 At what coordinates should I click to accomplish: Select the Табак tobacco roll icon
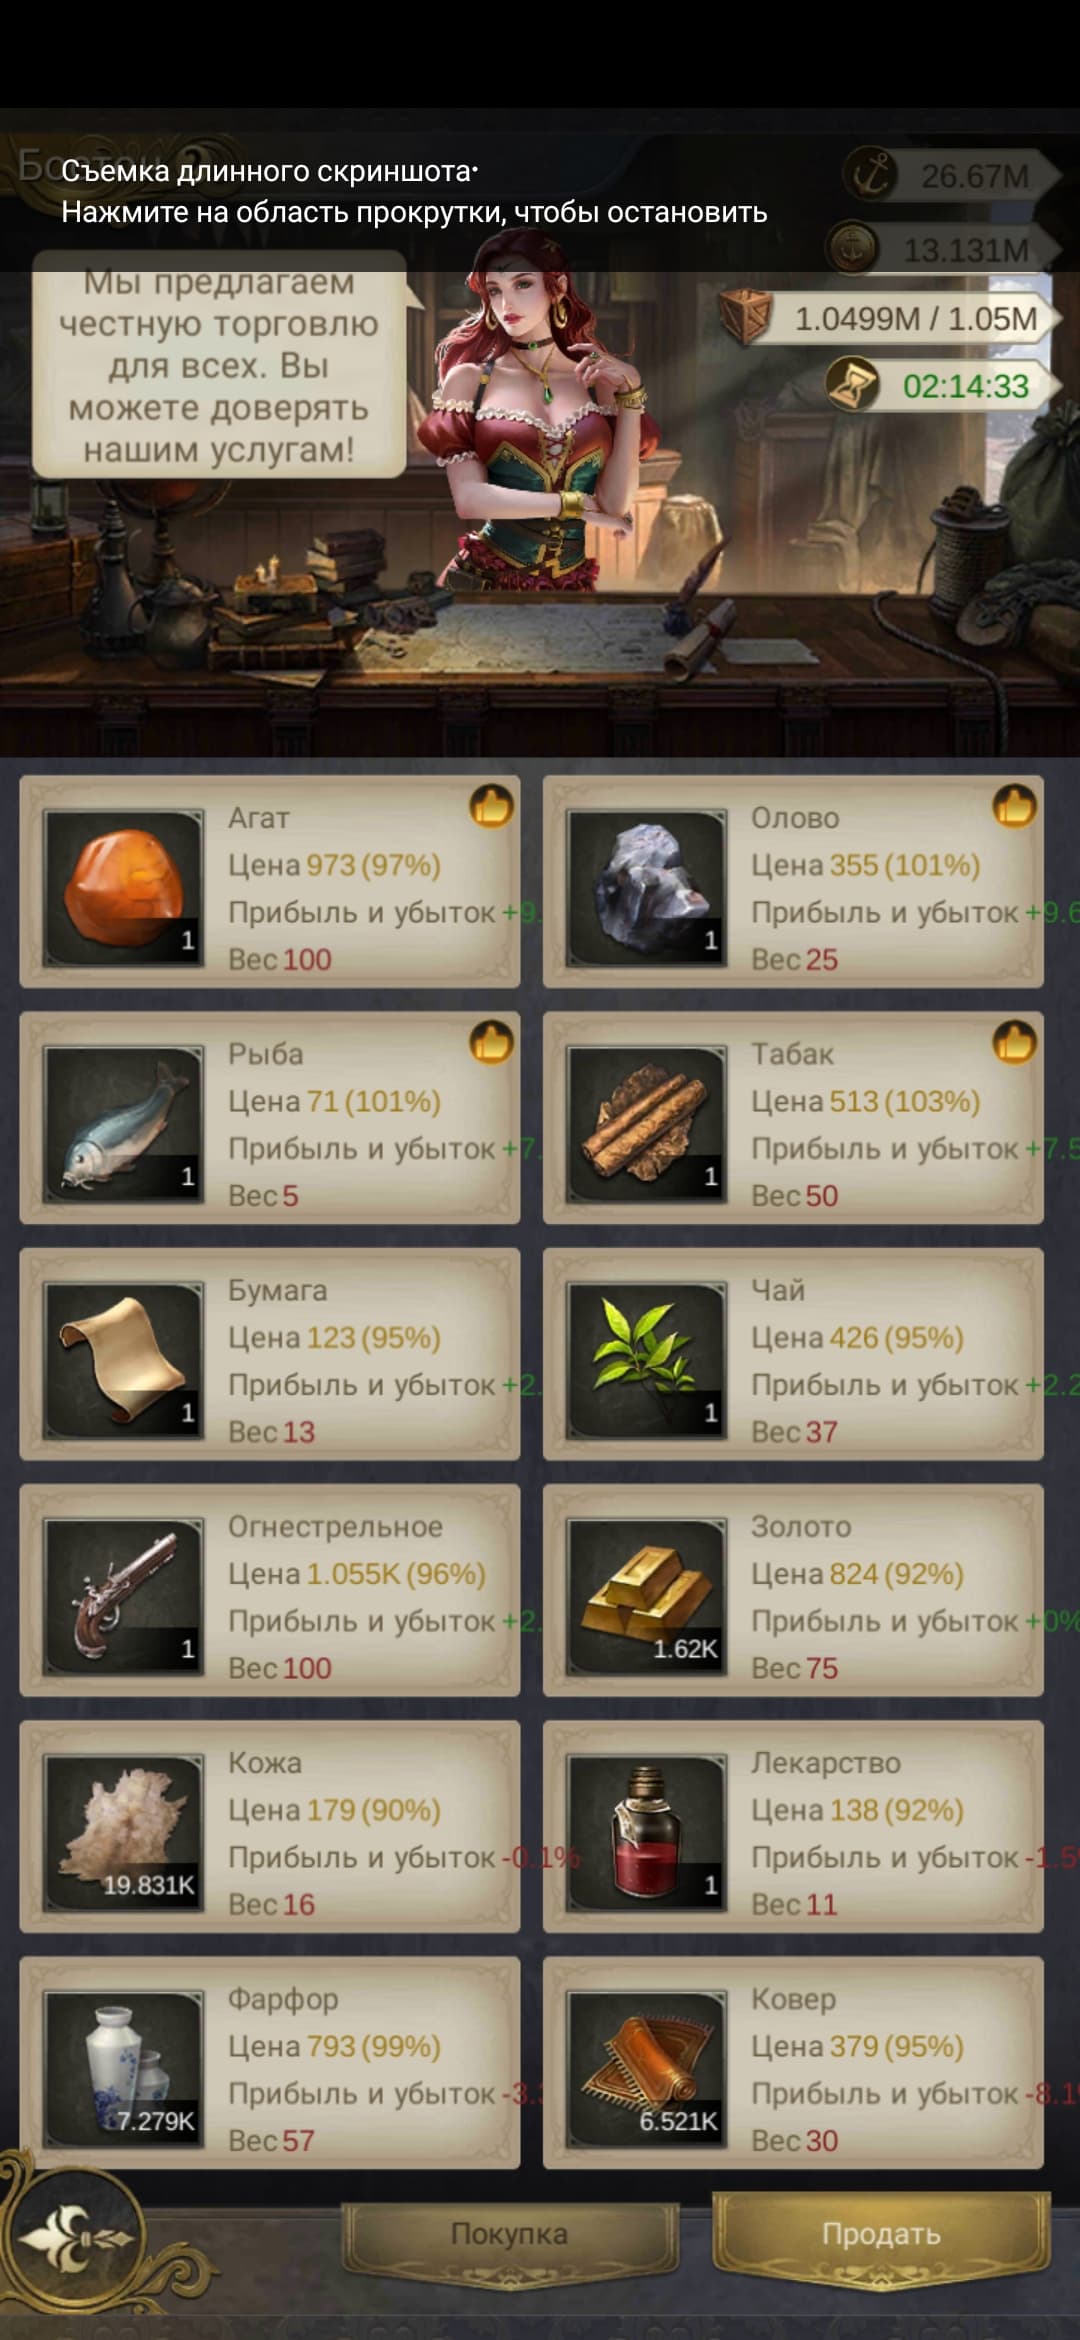pyautogui.click(x=647, y=1123)
